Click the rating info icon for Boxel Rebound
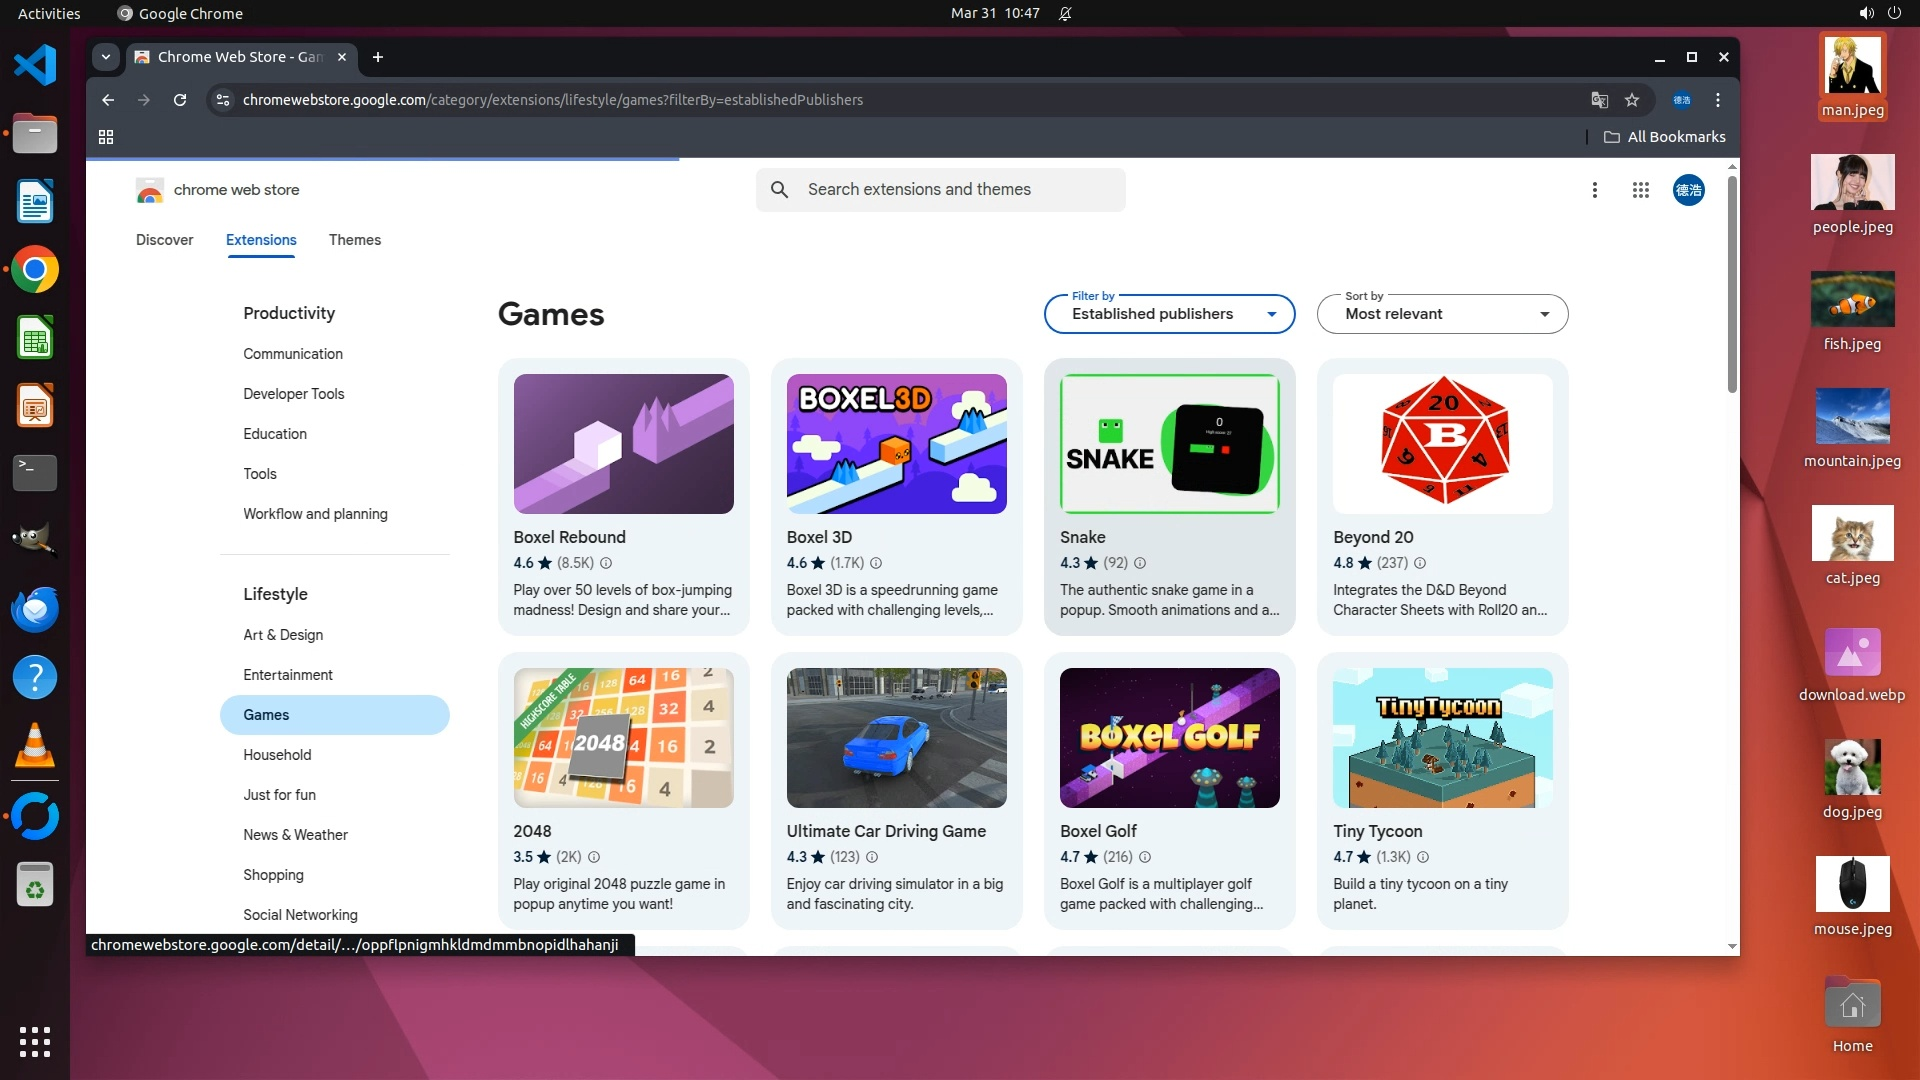The width and height of the screenshot is (1920, 1080). [606, 563]
